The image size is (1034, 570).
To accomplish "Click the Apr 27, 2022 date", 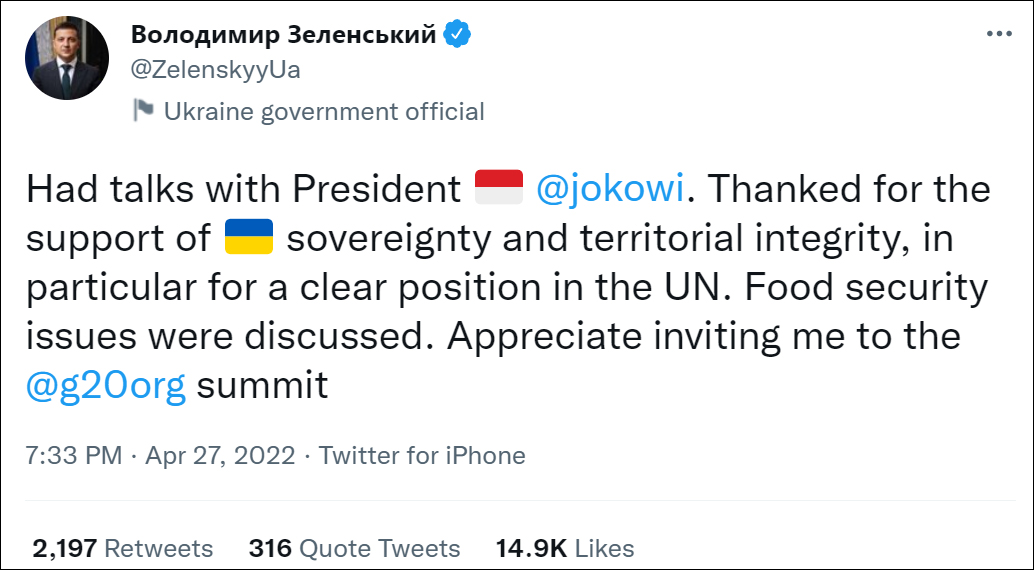I will click(x=220, y=456).
